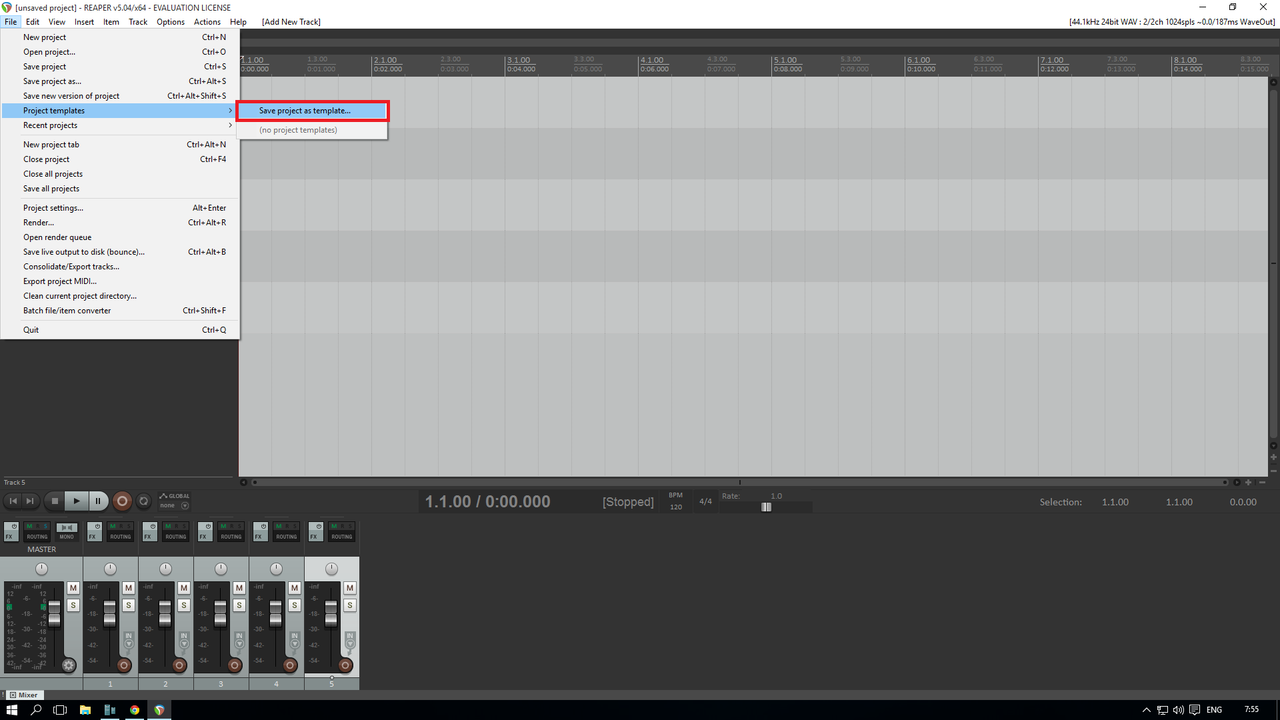Viewport: 1280px width, 720px height.
Task: Choose Save project as template
Action: (311, 111)
